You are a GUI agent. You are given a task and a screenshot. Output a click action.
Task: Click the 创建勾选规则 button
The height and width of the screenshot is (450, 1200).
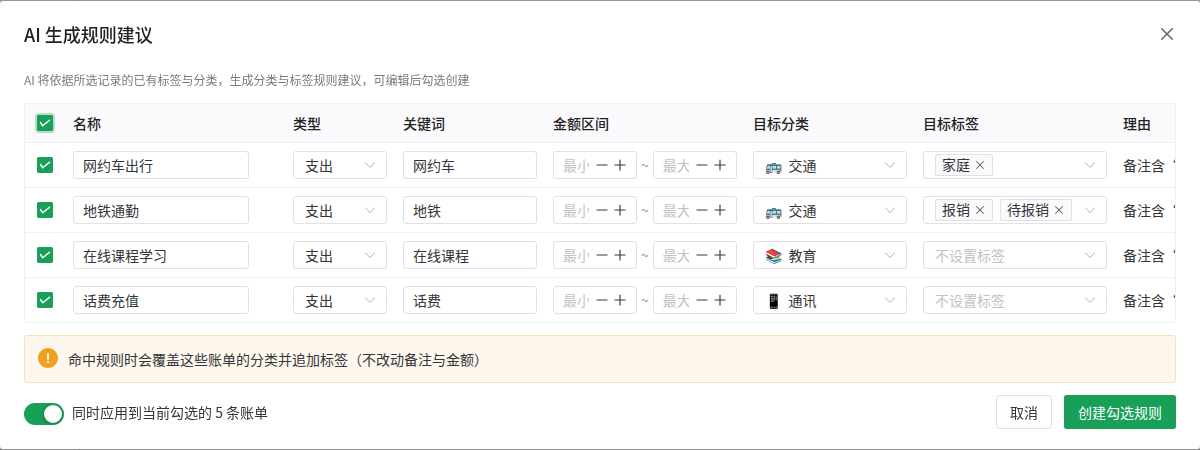coord(1120,412)
